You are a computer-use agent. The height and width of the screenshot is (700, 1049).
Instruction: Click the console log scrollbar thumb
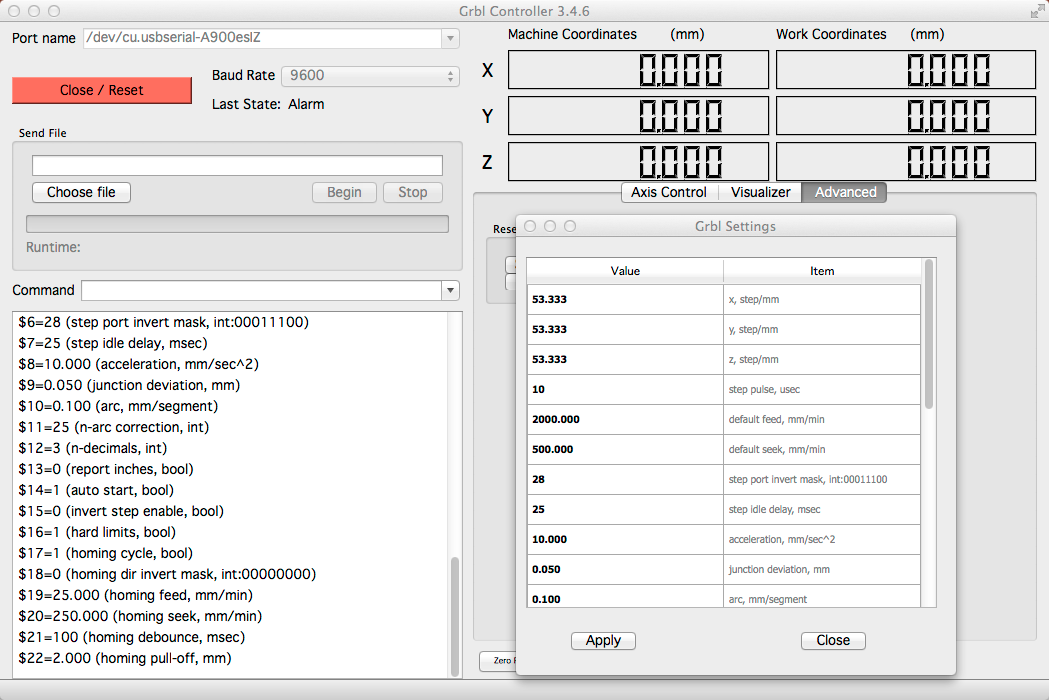(455, 616)
